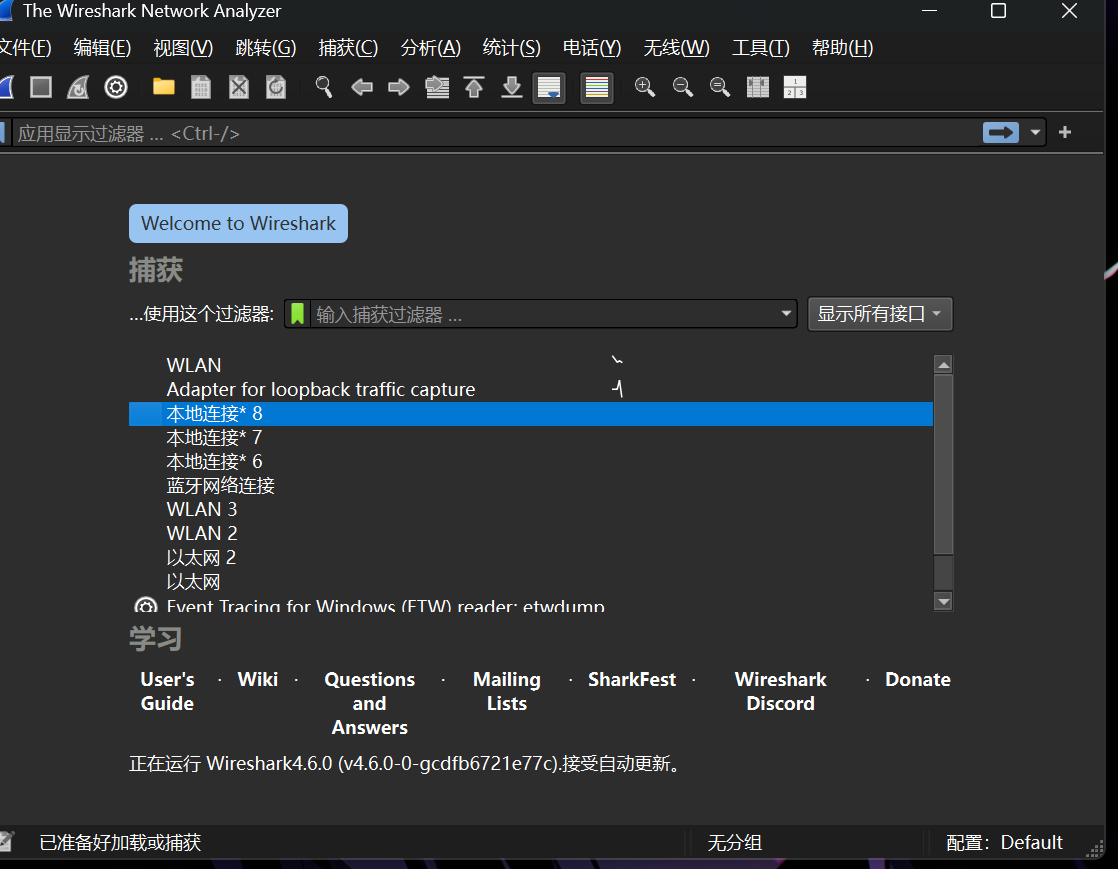
Task: Open the 帮助(H) menu
Action: [x=842, y=48]
